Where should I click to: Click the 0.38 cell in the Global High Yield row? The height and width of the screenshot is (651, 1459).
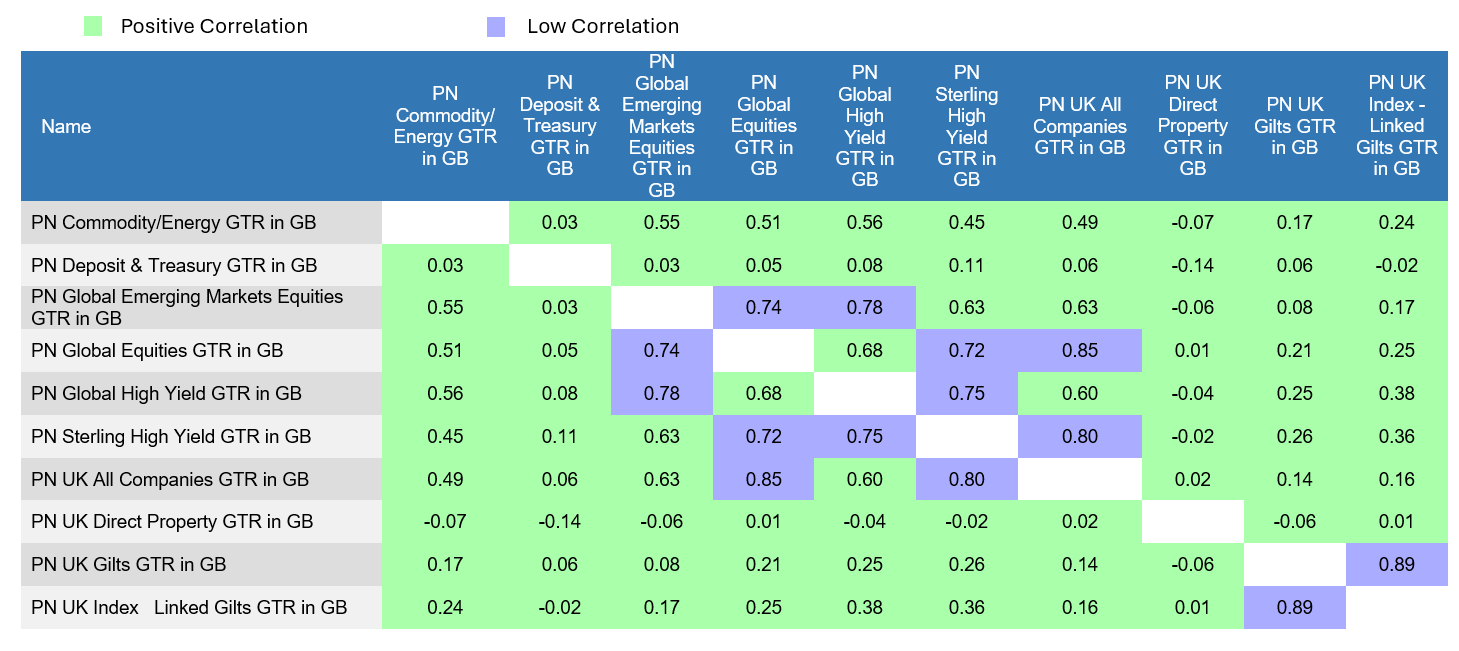(1396, 394)
